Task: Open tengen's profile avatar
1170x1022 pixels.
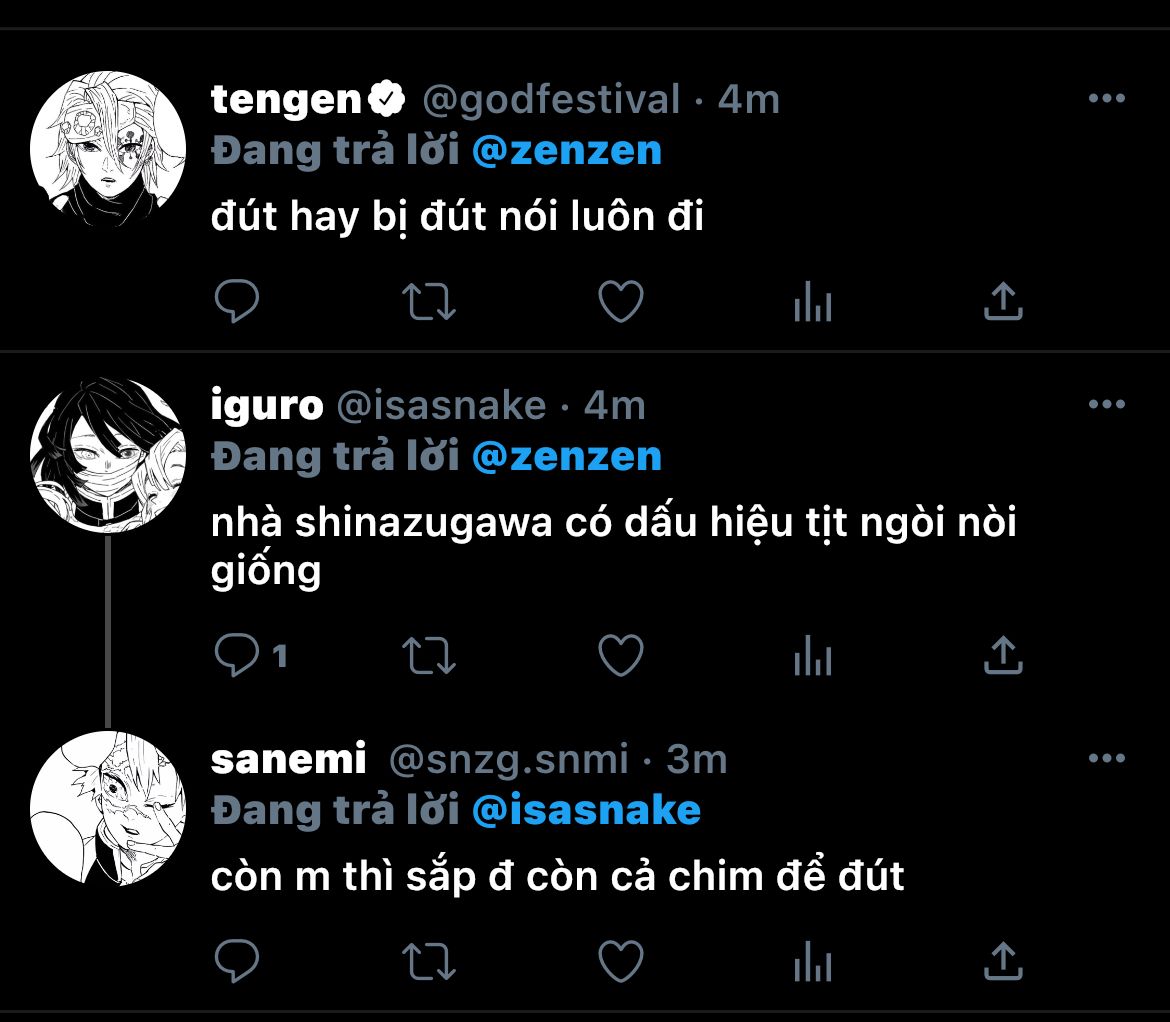Action: [x=108, y=148]
